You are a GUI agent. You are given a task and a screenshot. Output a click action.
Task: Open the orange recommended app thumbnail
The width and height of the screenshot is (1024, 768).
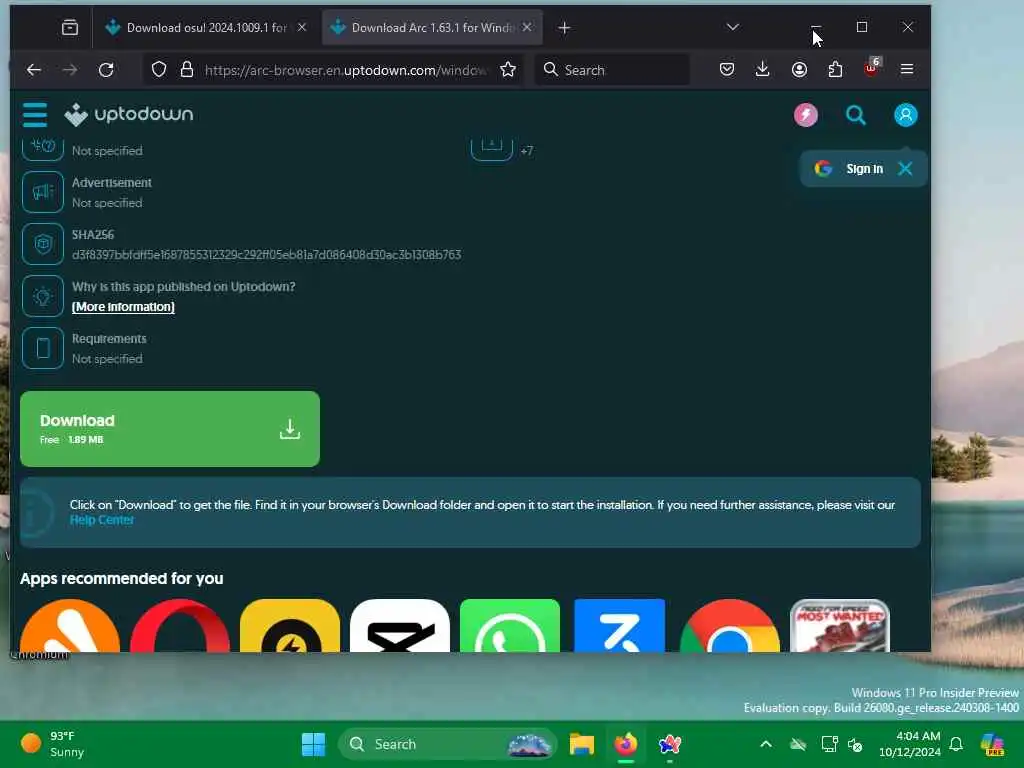pos(70,626)
